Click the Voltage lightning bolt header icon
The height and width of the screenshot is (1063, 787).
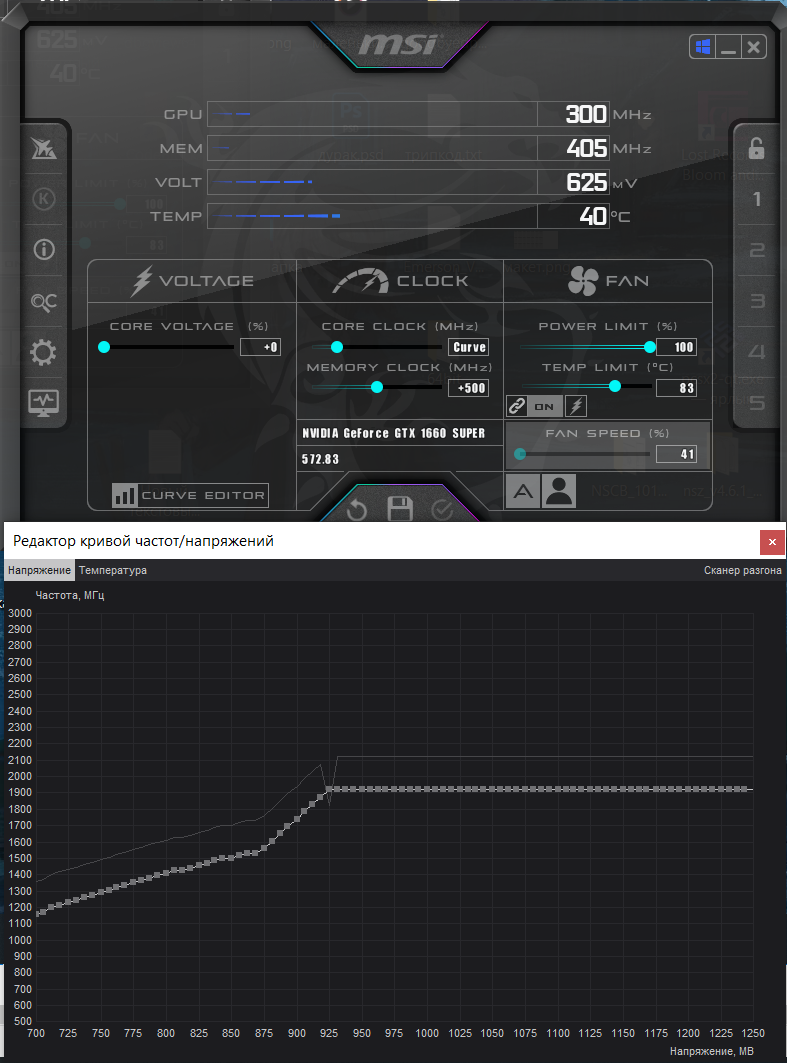[141, 281]
